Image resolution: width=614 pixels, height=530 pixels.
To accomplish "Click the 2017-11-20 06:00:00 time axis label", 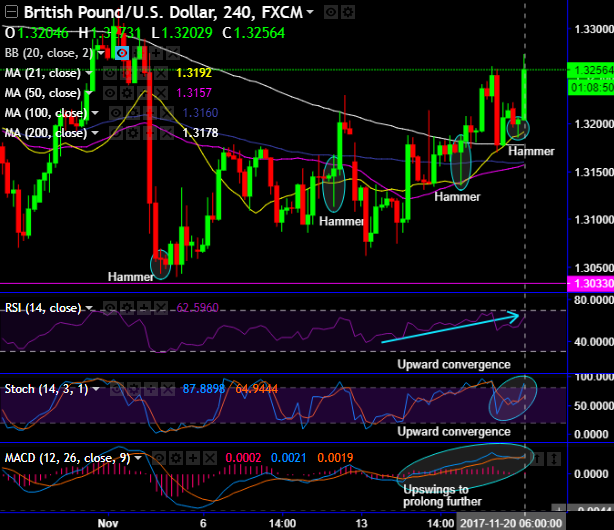I will click(x=511, y=523).
